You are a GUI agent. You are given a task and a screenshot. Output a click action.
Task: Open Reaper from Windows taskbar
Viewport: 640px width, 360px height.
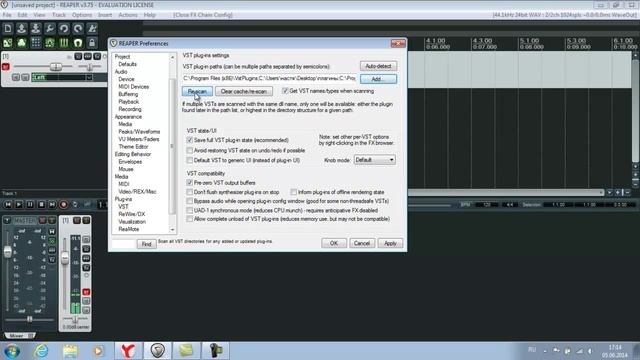point(158,350)
